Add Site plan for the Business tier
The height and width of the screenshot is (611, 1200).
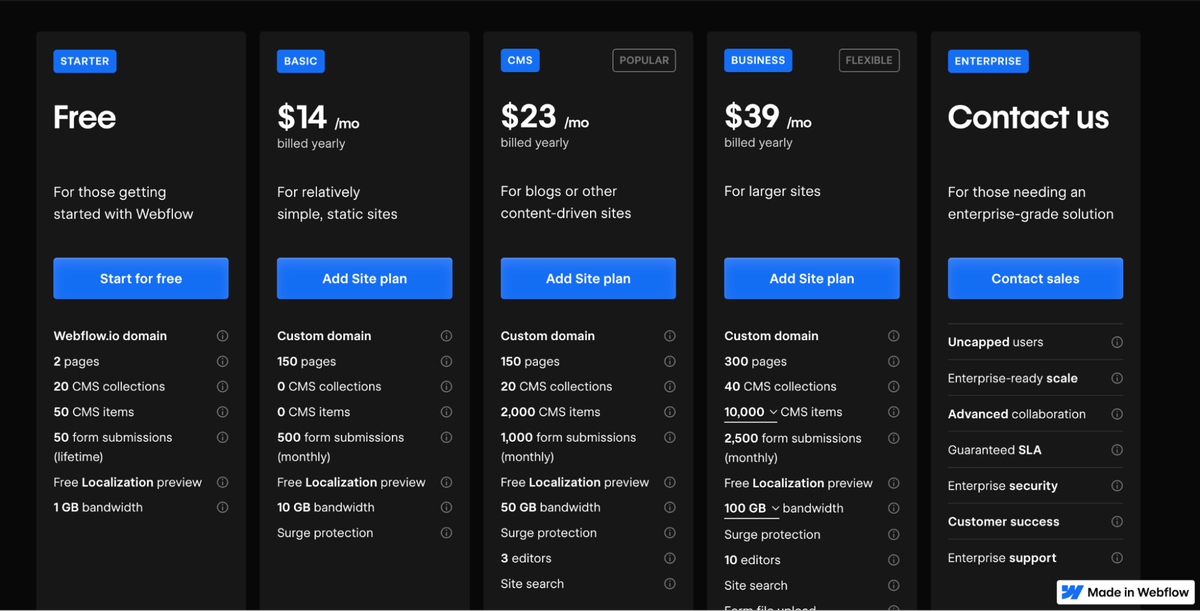(811, 278)
